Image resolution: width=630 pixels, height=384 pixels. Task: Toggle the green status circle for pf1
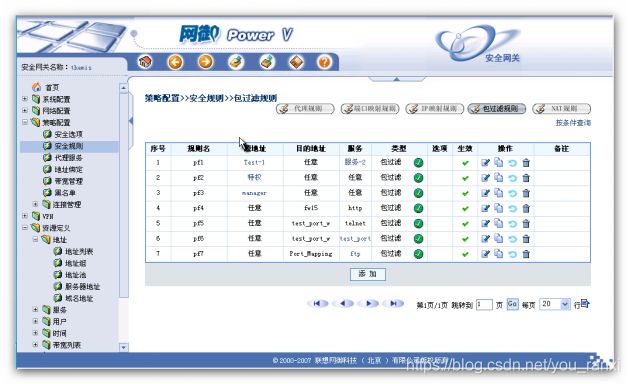tap(418, 163)
